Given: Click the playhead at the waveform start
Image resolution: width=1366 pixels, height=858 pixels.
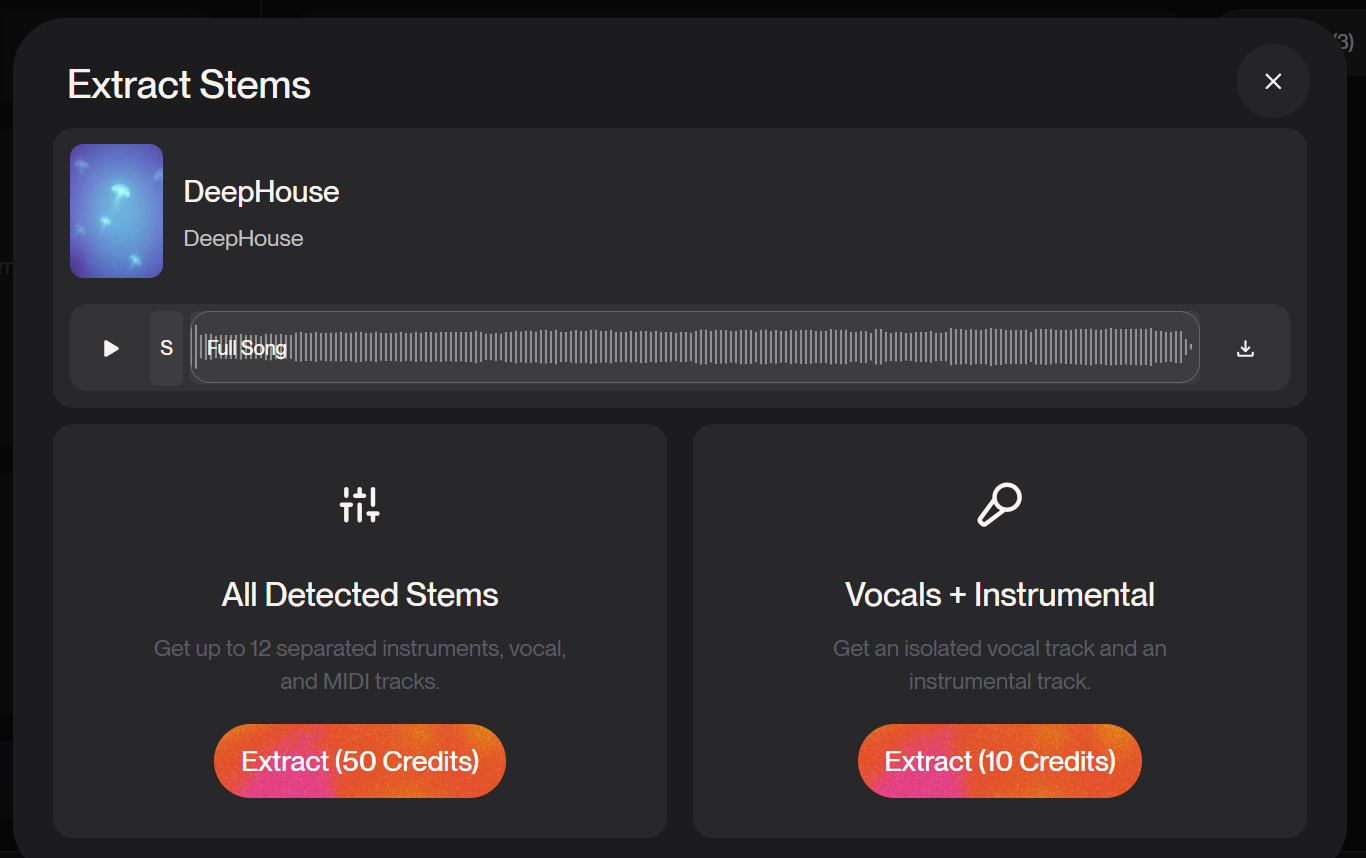Looking at the screenshot, I should pyautogui.click(x=196, y=348).
